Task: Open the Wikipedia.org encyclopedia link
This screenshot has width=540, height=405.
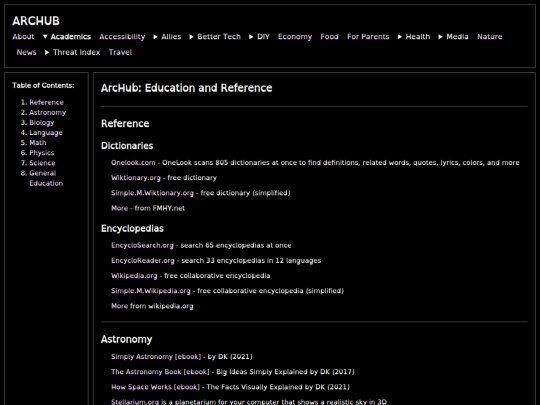Action: coord(134,276)
